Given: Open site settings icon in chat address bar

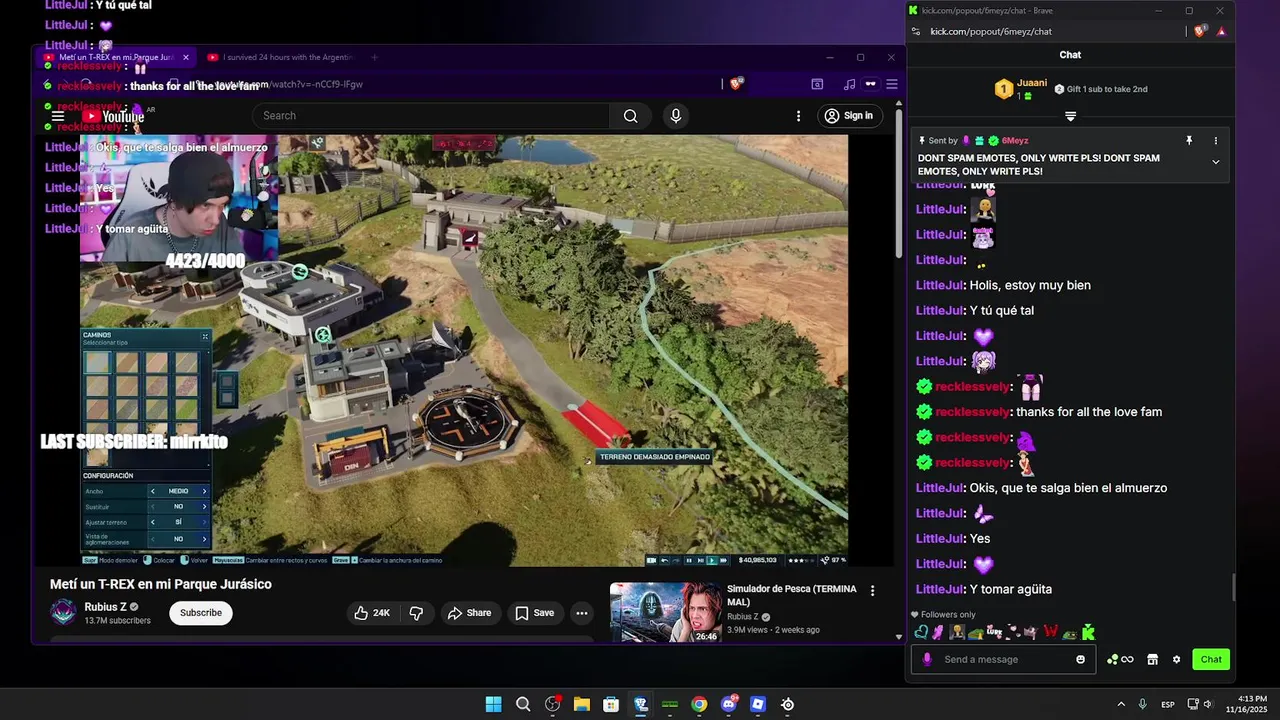Looking at the screenshot, I should [917, 31].
